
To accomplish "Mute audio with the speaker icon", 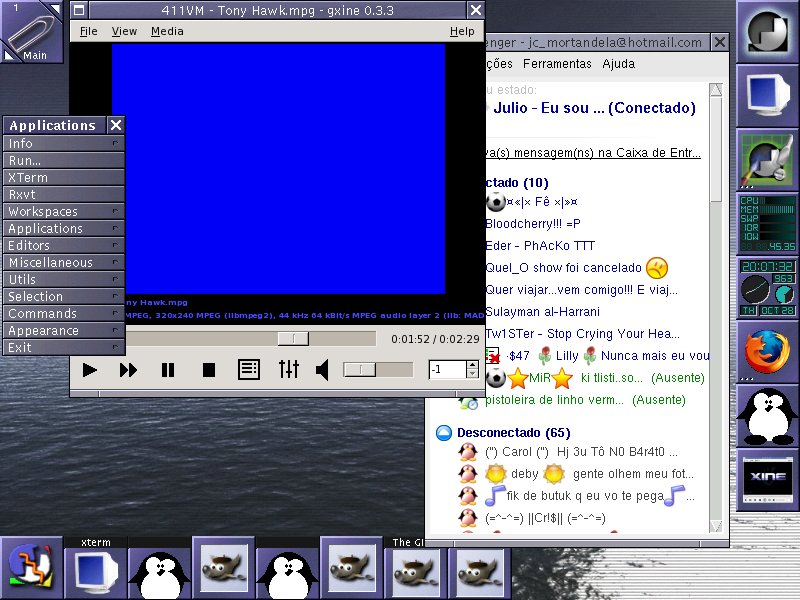I will (x=322, y=370).
